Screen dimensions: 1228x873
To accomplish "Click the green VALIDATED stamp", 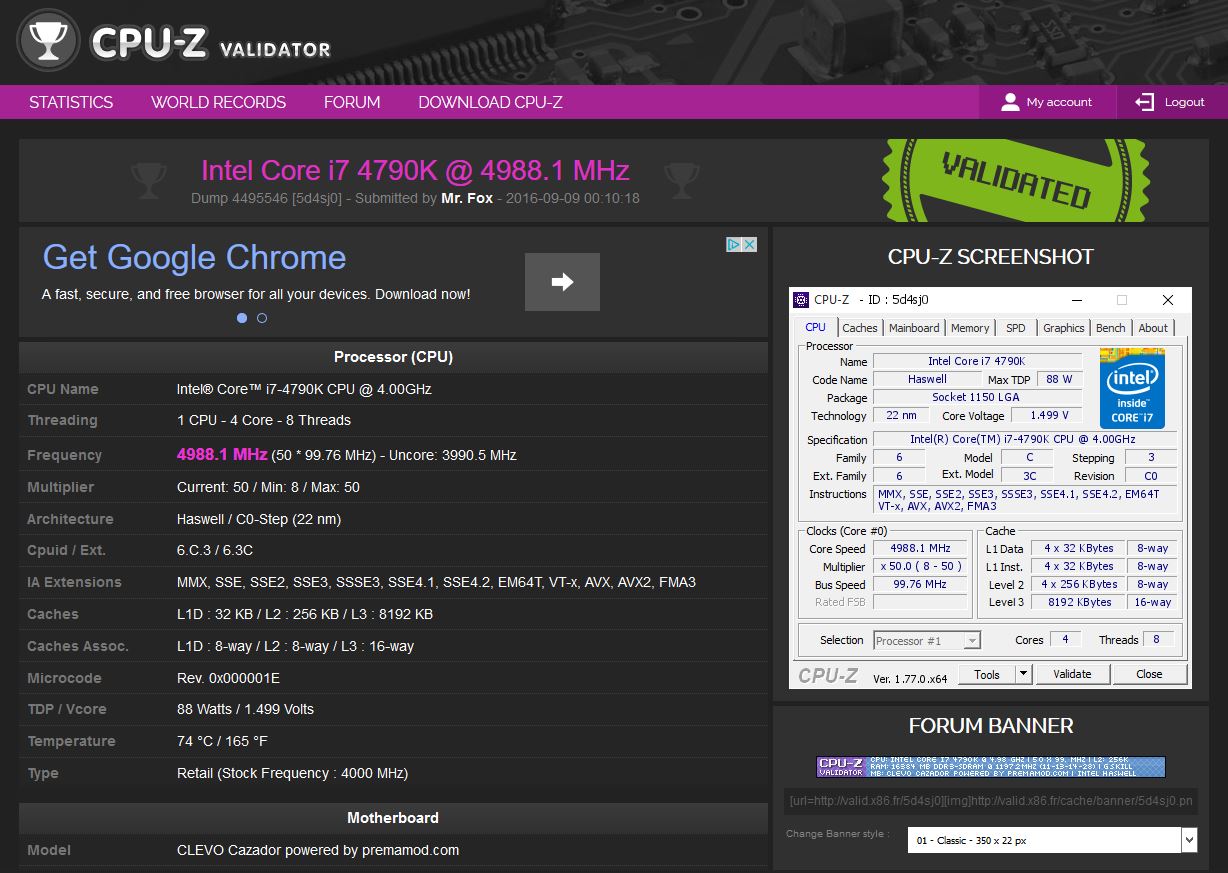I will pyautogui.click(x=1017, y=181).
